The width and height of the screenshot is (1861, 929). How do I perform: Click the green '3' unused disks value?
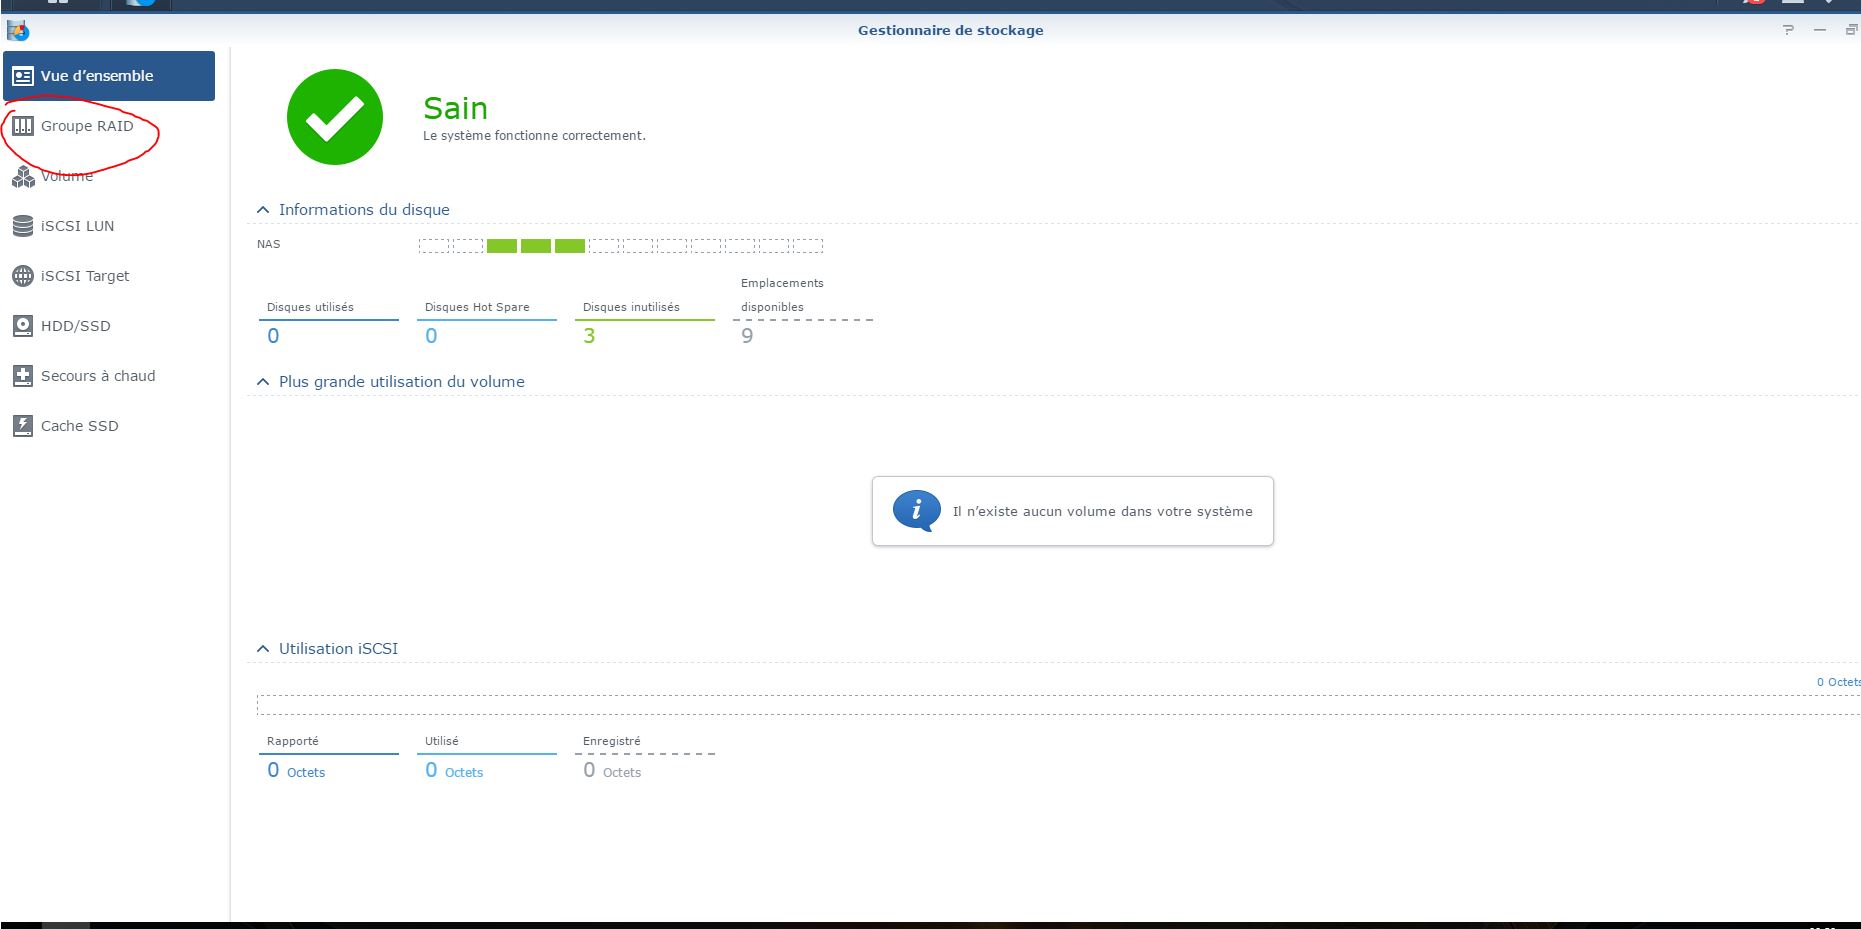pos(589,336)
